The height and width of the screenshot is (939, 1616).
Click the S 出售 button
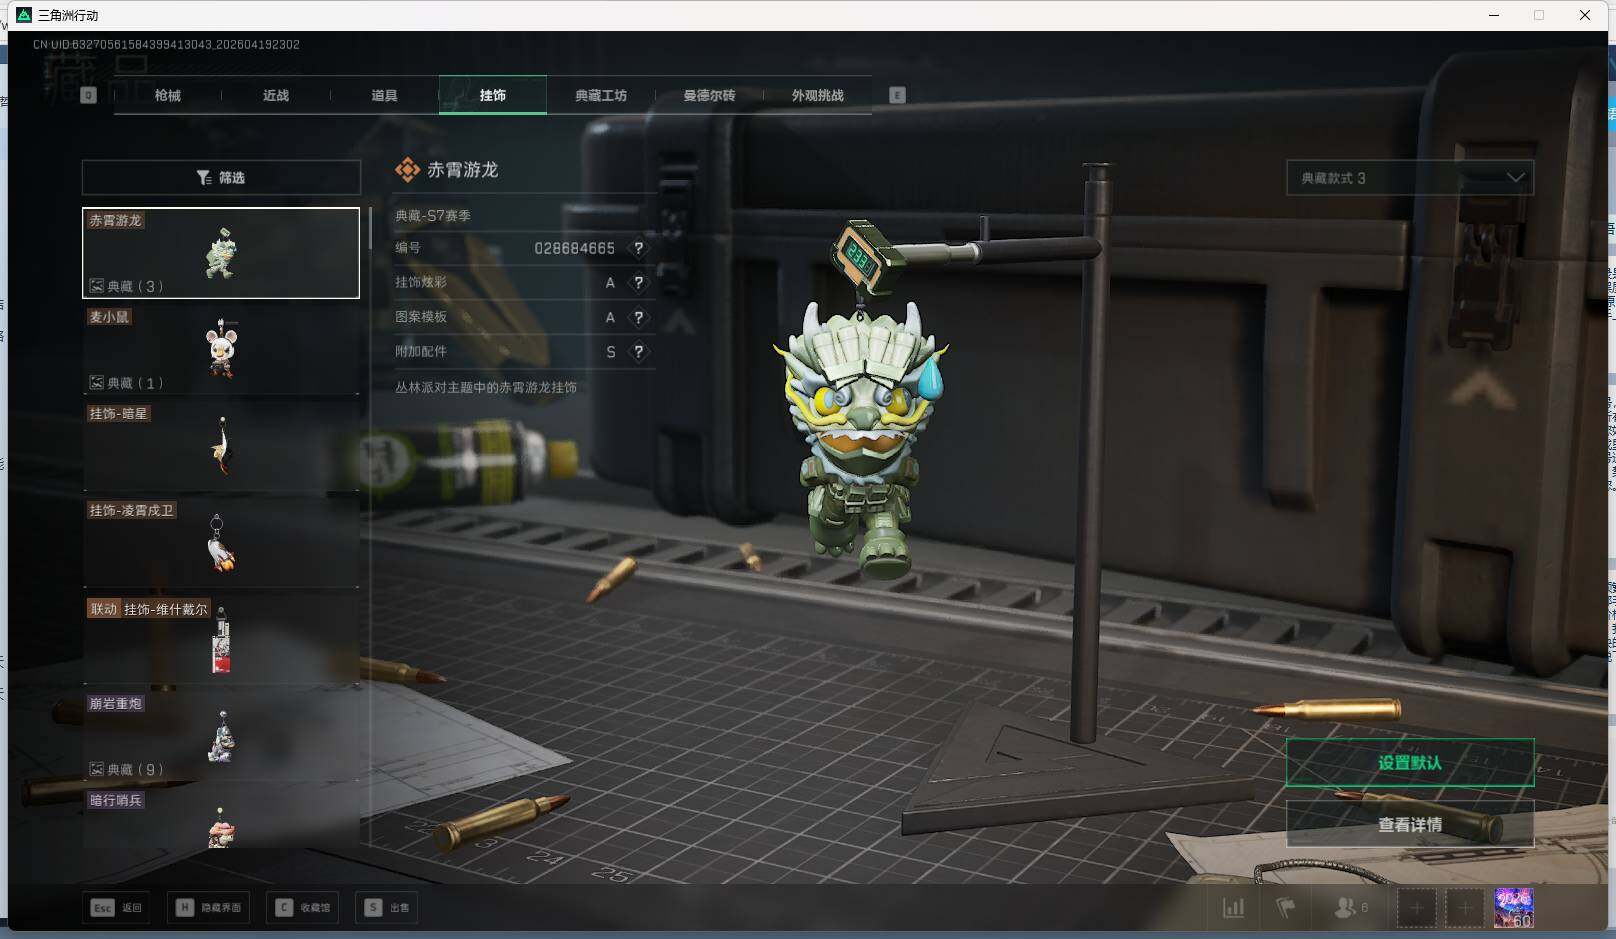387,908
